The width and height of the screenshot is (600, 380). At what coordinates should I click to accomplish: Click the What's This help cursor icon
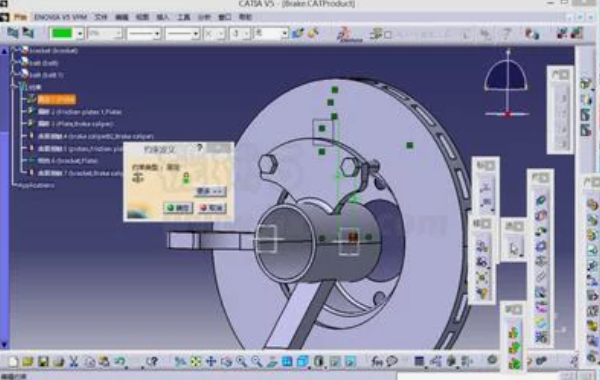click(152, 361)
